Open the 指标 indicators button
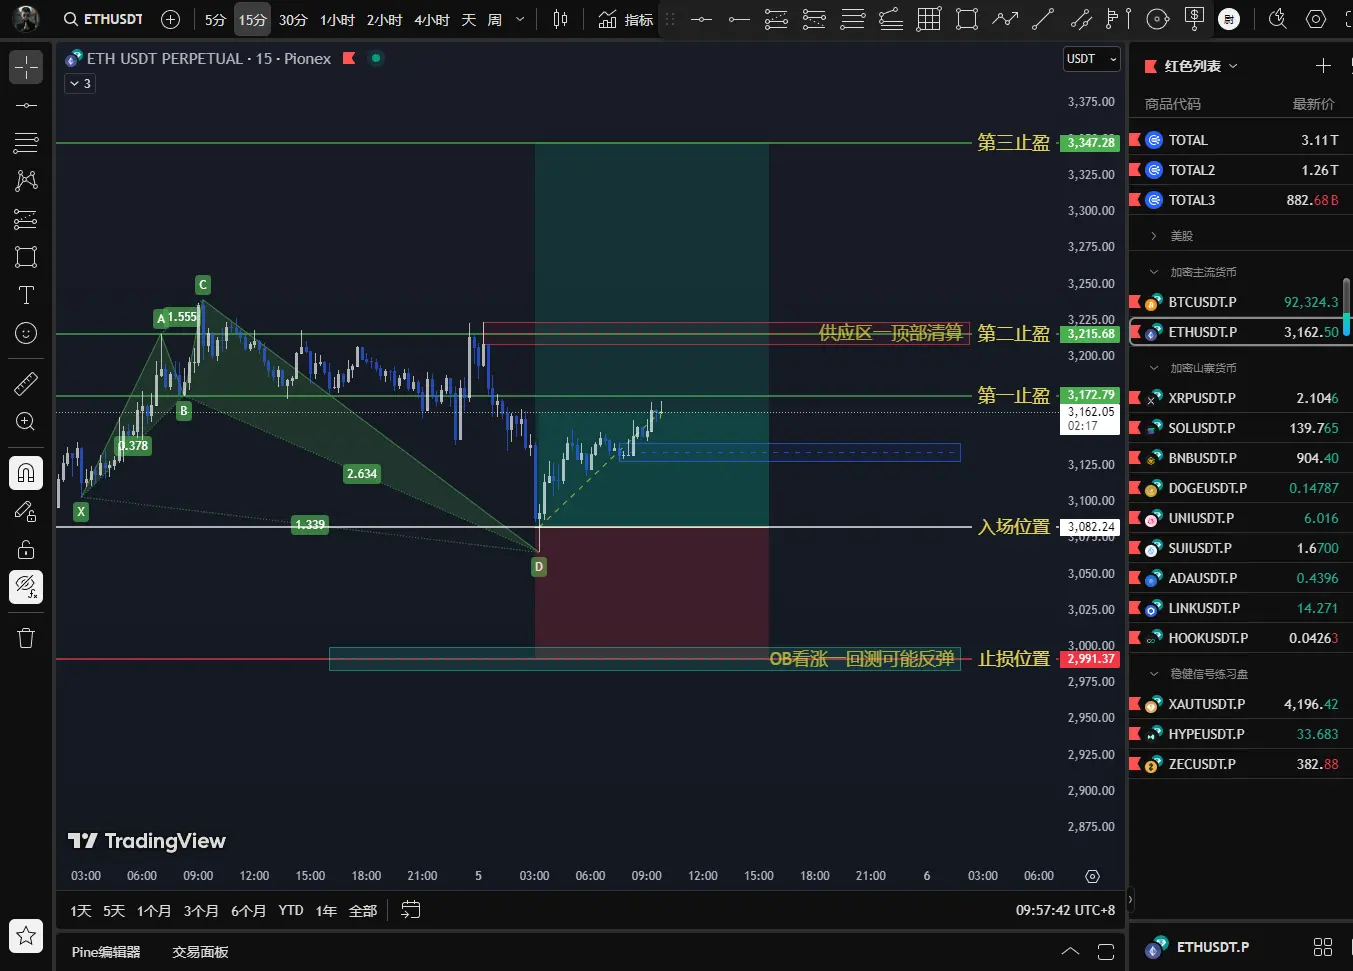1353x971 pixels. coord(626,19)
